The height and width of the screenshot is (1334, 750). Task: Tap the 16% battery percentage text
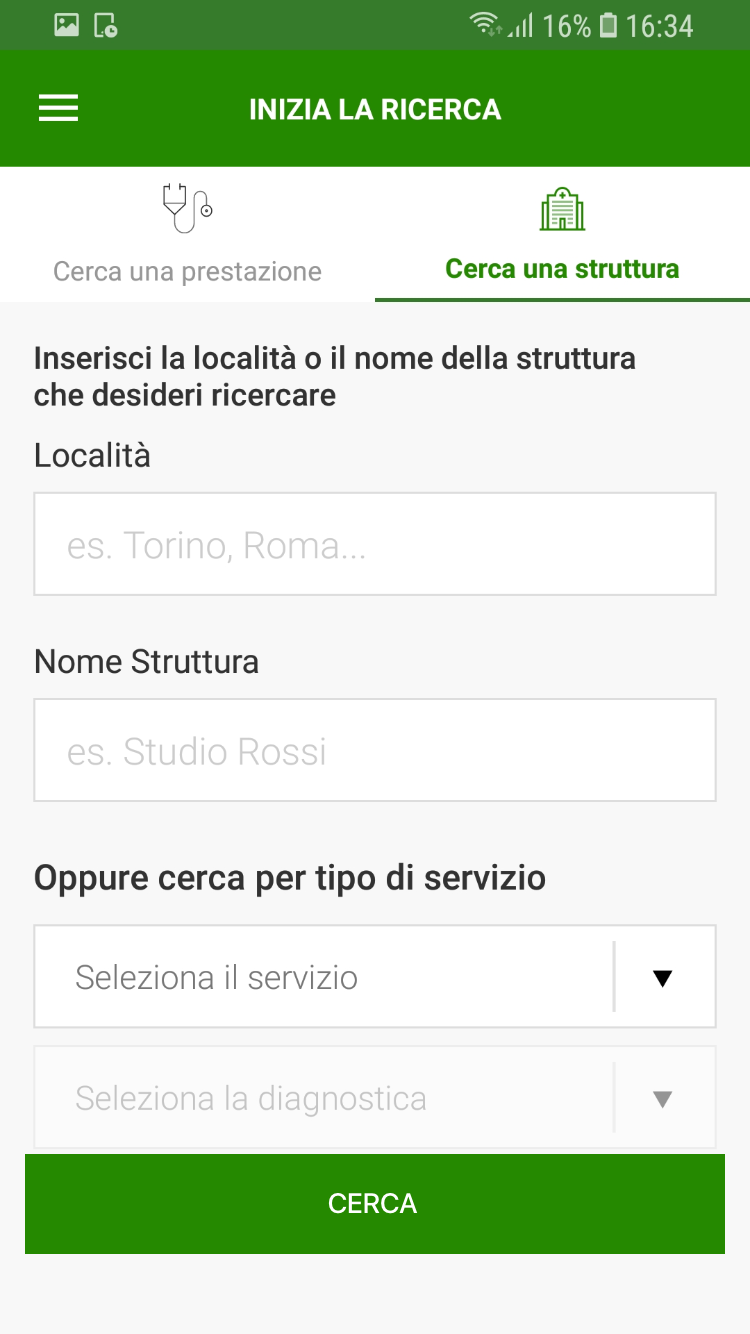click(x=566, y=26)
